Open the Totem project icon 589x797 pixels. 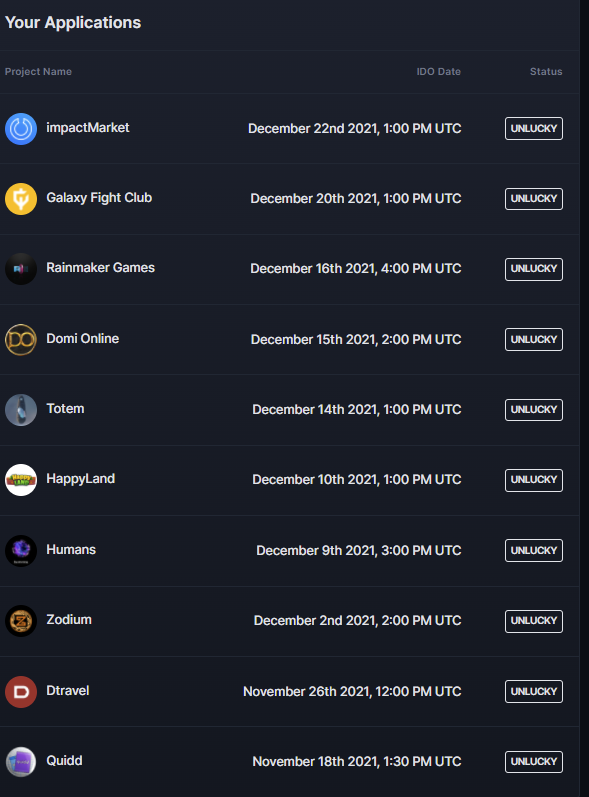[x=21, y=410]
